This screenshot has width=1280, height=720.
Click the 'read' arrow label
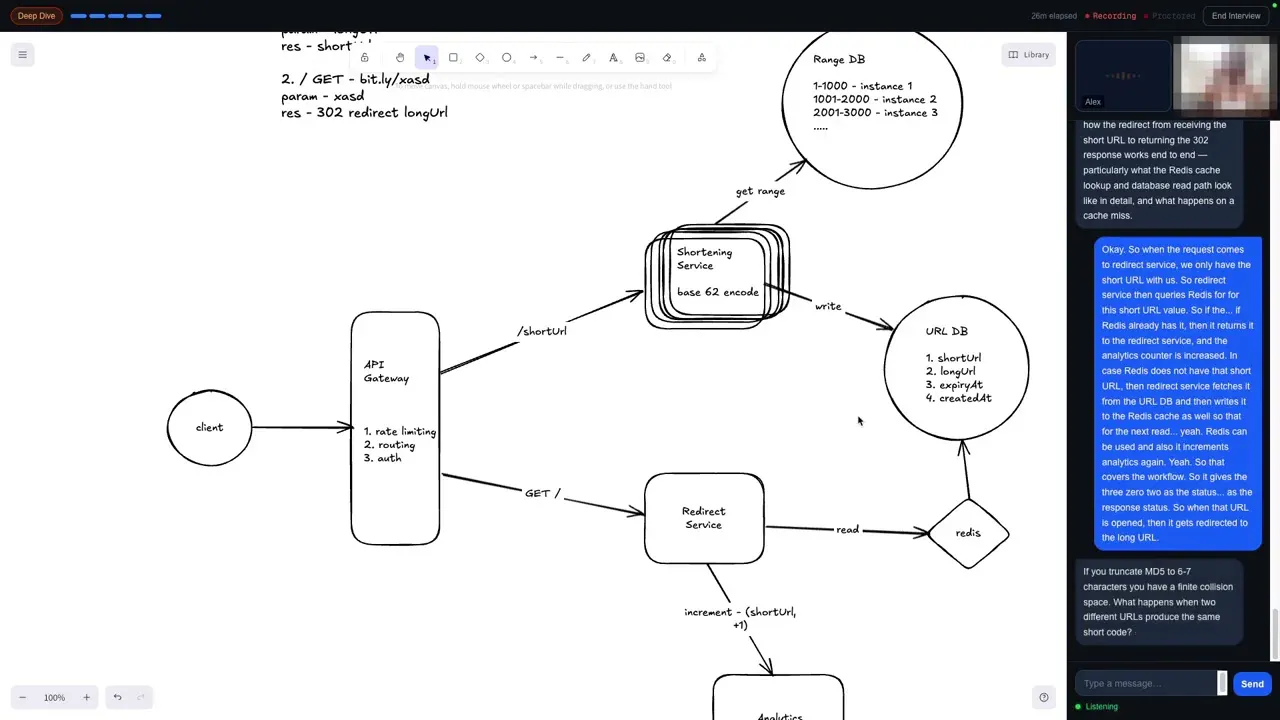847,529
